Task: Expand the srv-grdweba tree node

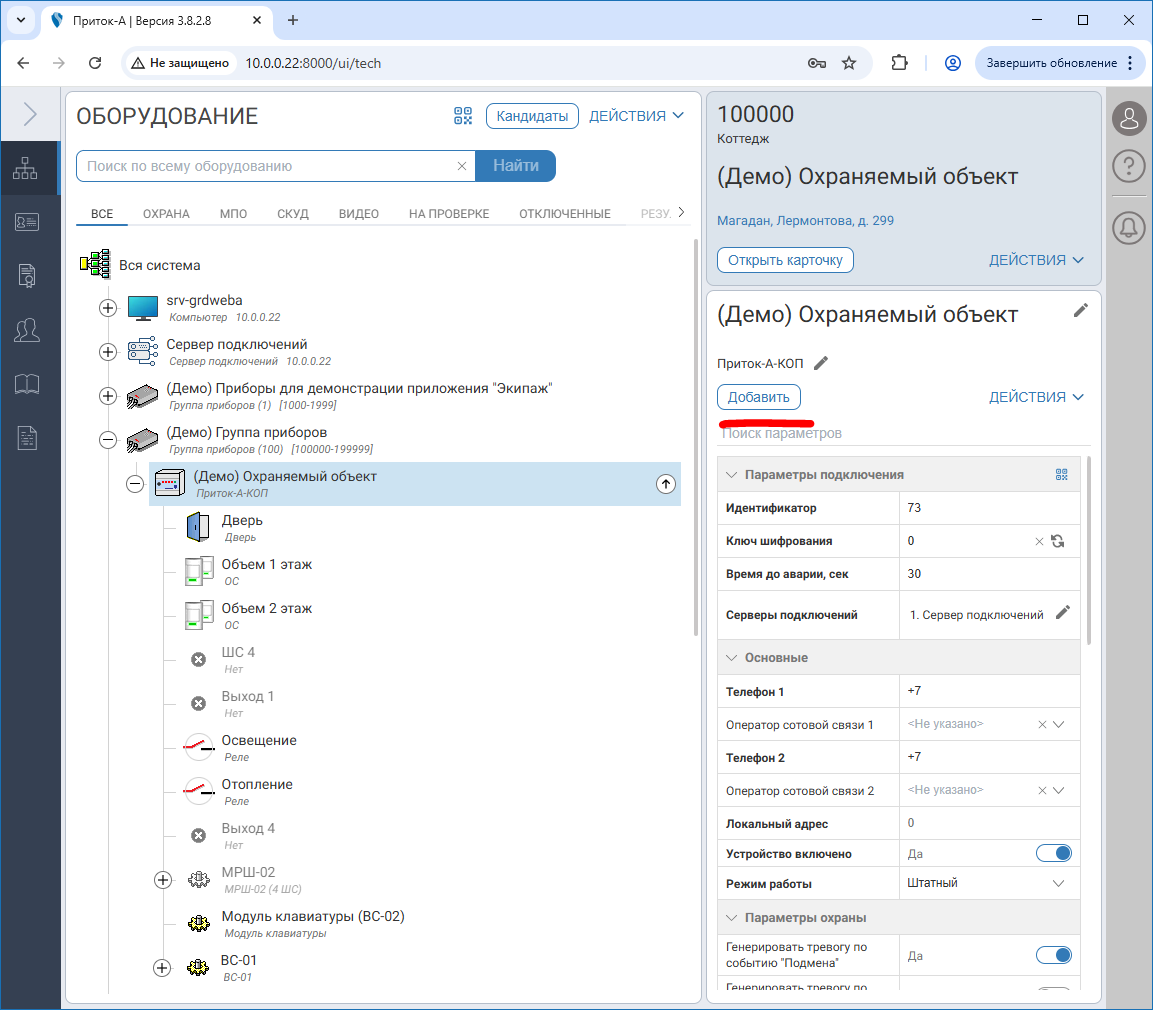Action: coord(108,308)
